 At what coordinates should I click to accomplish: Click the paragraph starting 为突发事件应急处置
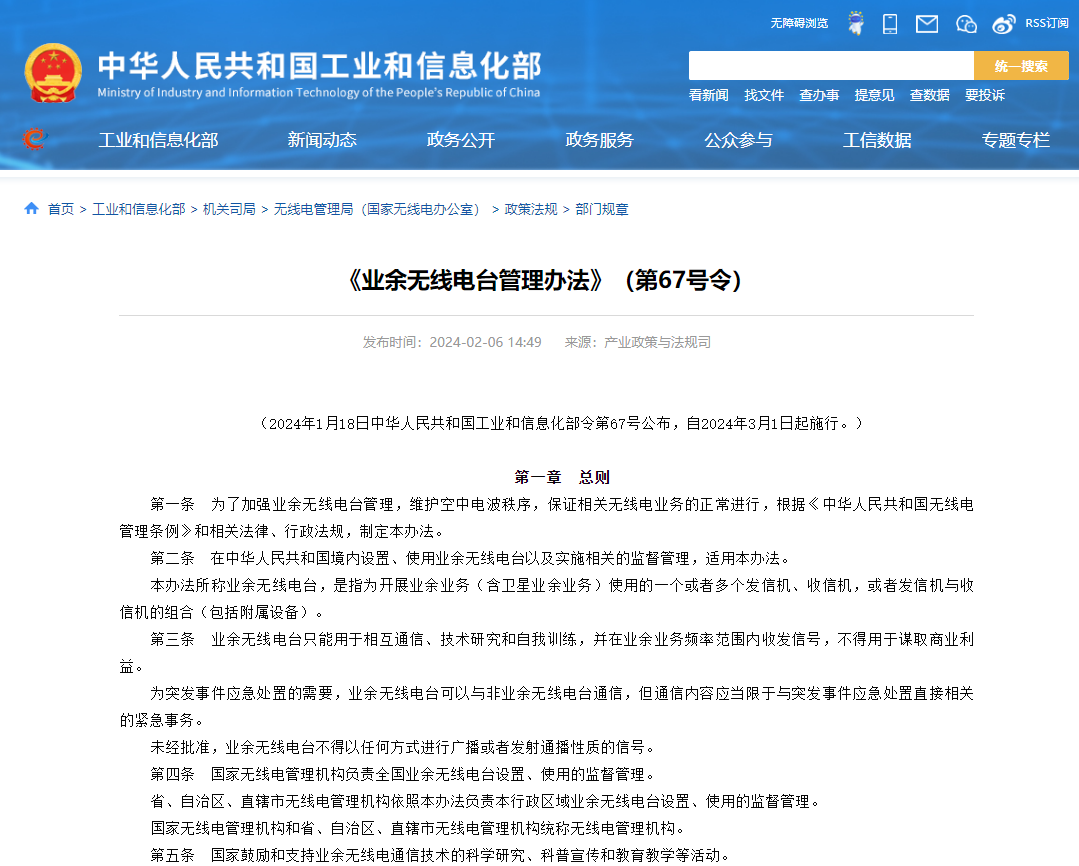pos(546,706)
